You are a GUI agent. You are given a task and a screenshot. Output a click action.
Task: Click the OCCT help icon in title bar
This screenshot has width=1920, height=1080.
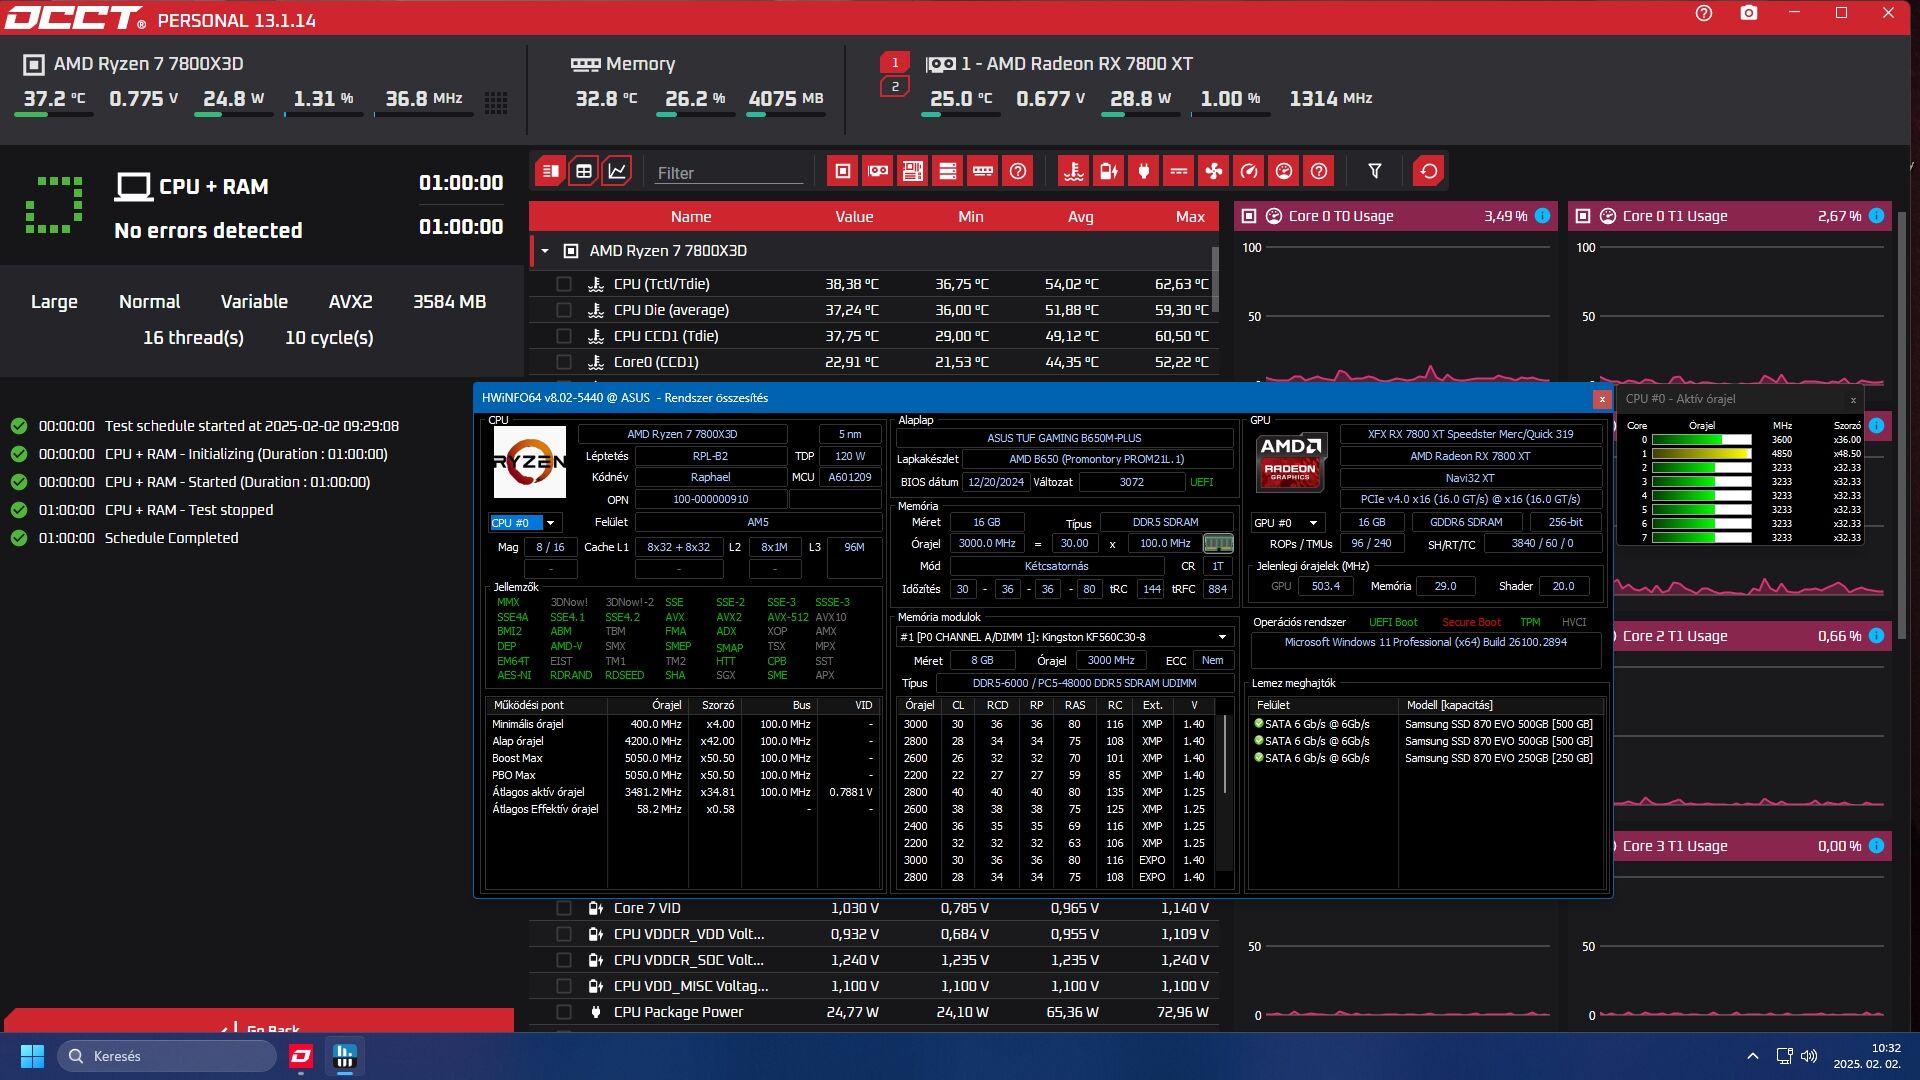pyautogui.click(x=1704, y=14)
